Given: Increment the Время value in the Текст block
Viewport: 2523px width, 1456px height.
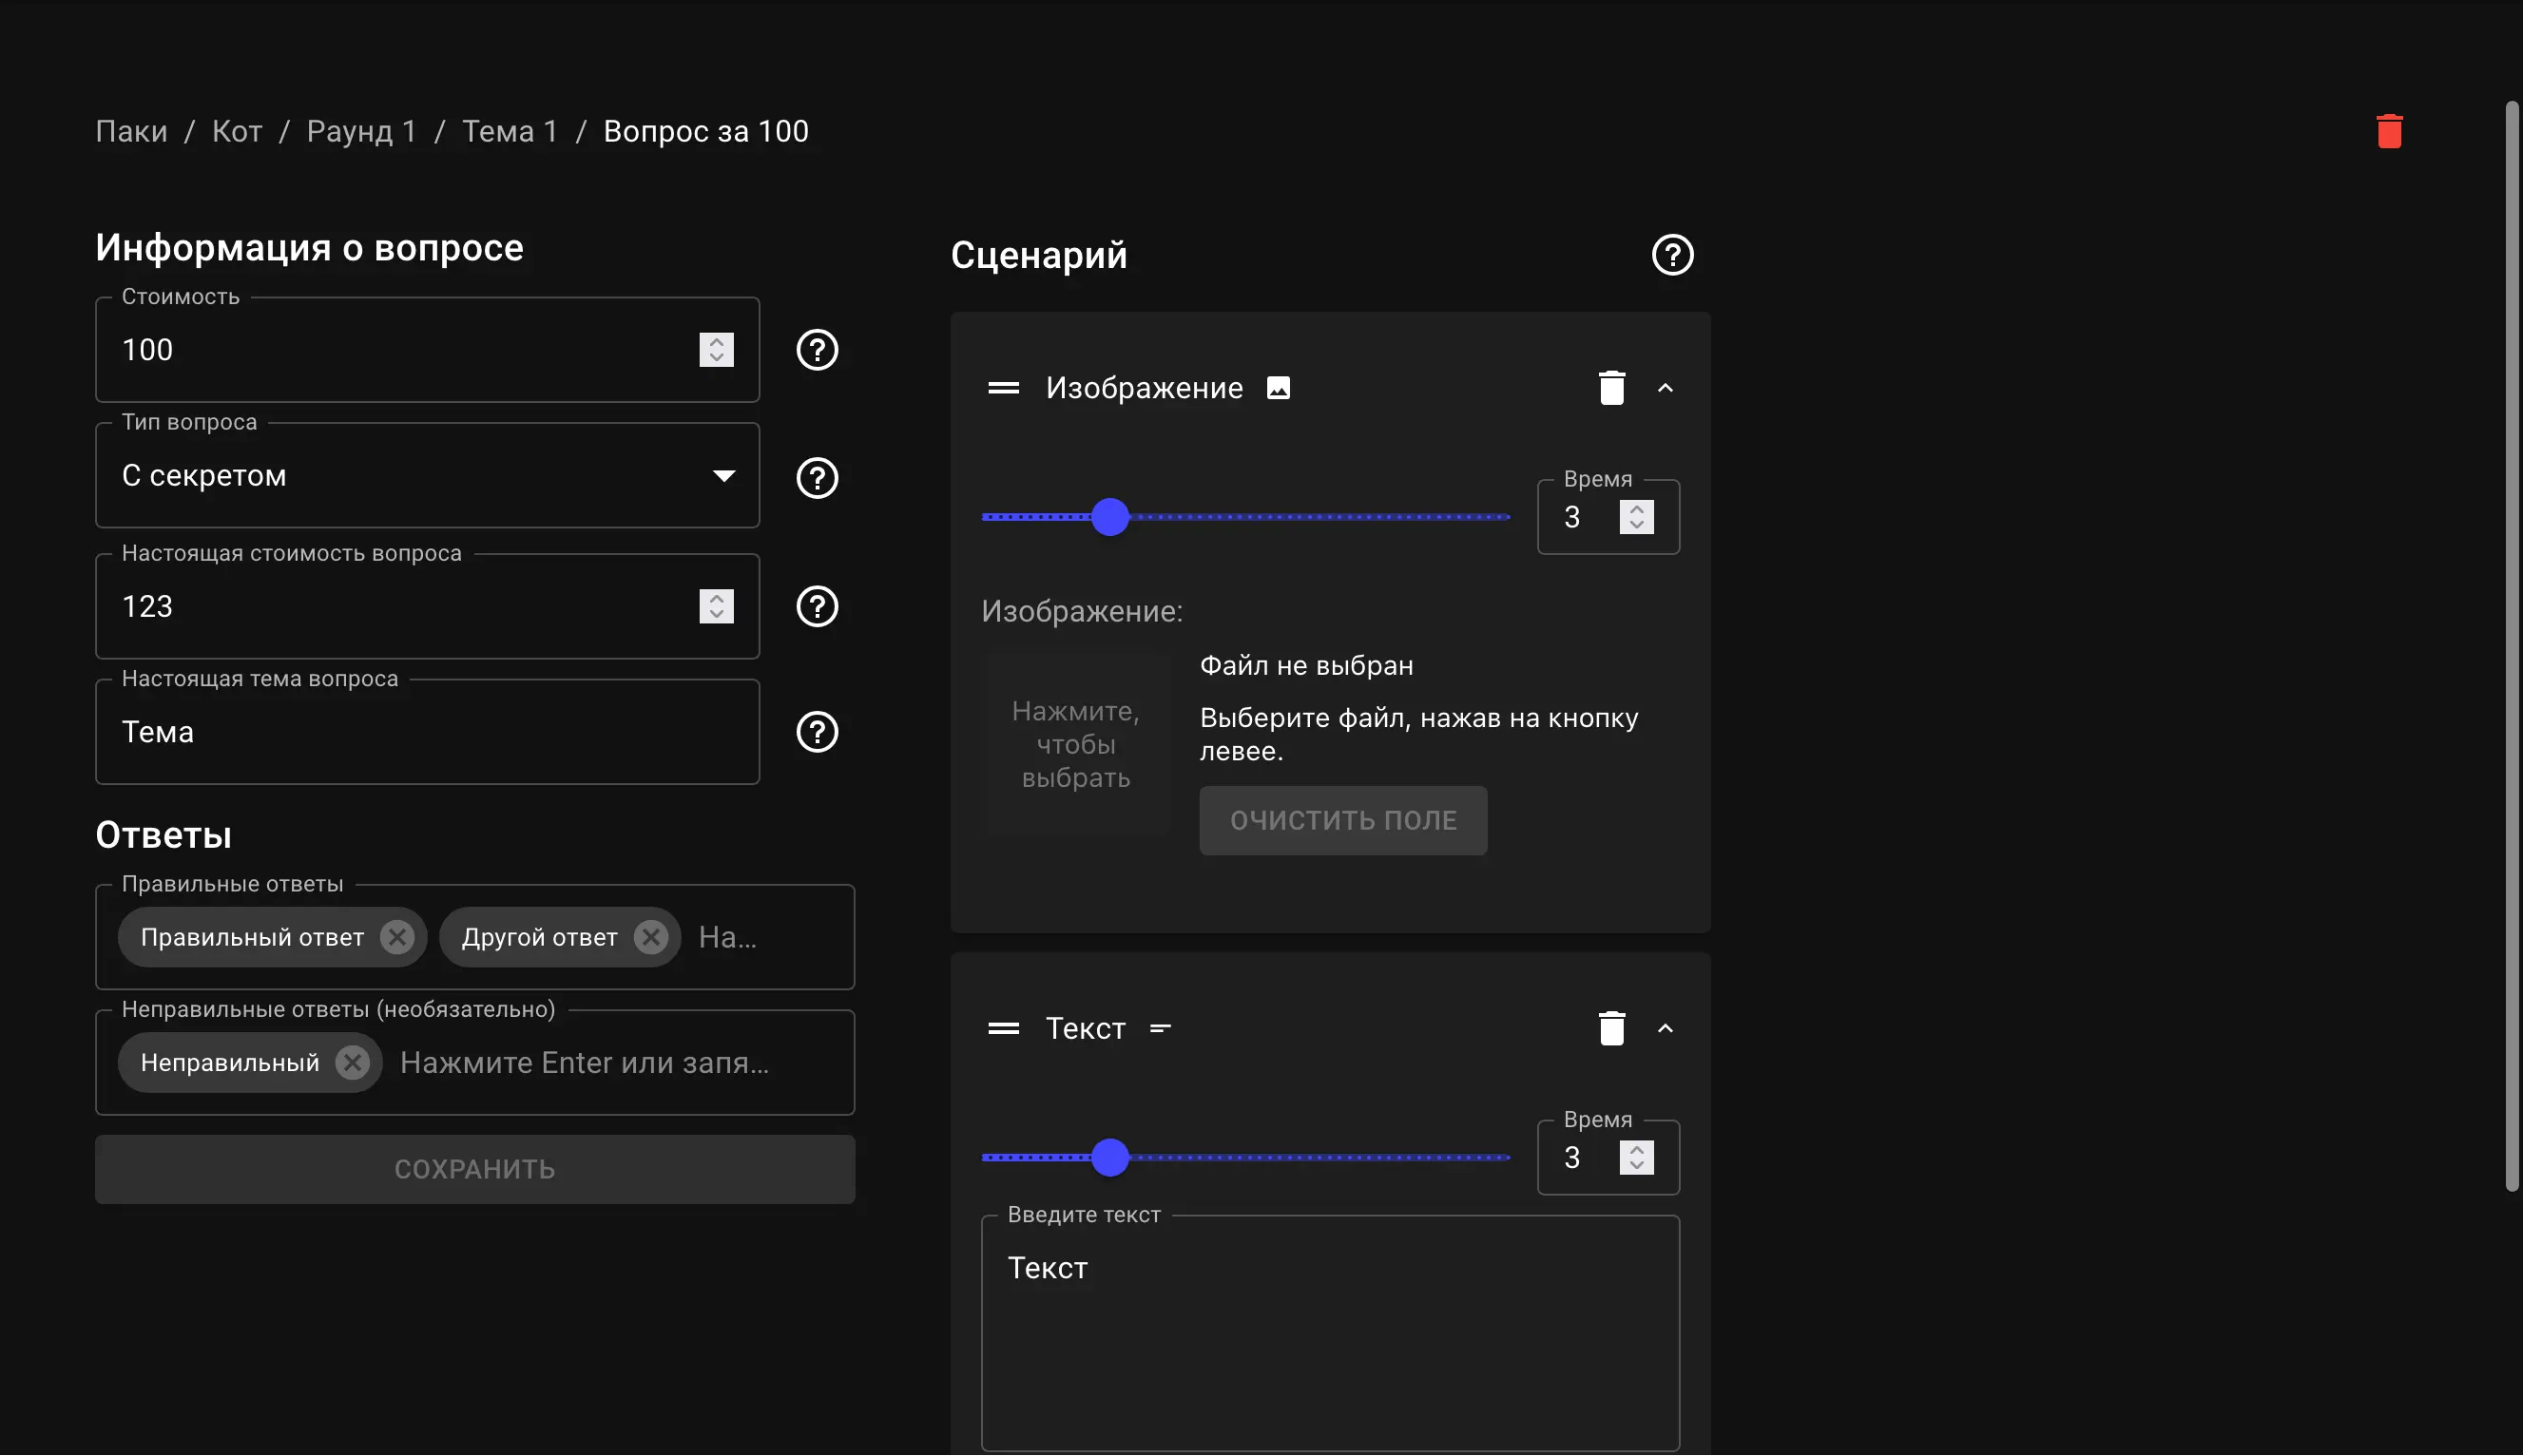Looking at the screenshot, I should (x=1635, y=1148).
